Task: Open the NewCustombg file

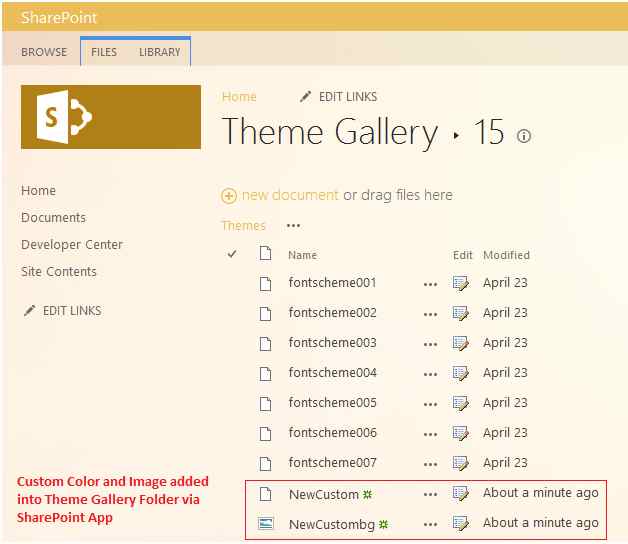Action: 332,525
